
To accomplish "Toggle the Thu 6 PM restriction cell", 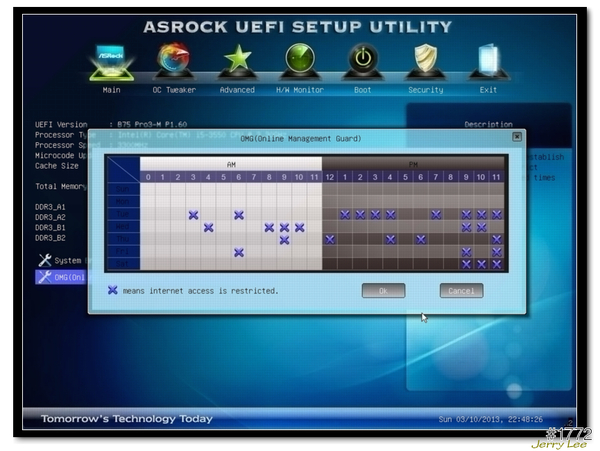I will (421, 240).
